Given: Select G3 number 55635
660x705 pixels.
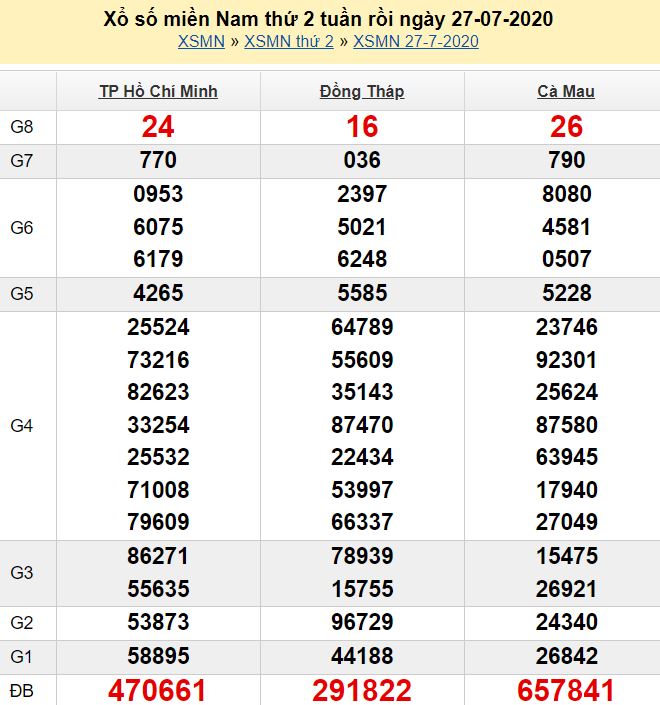Looking at the screenshot, I should click(158, 589).
